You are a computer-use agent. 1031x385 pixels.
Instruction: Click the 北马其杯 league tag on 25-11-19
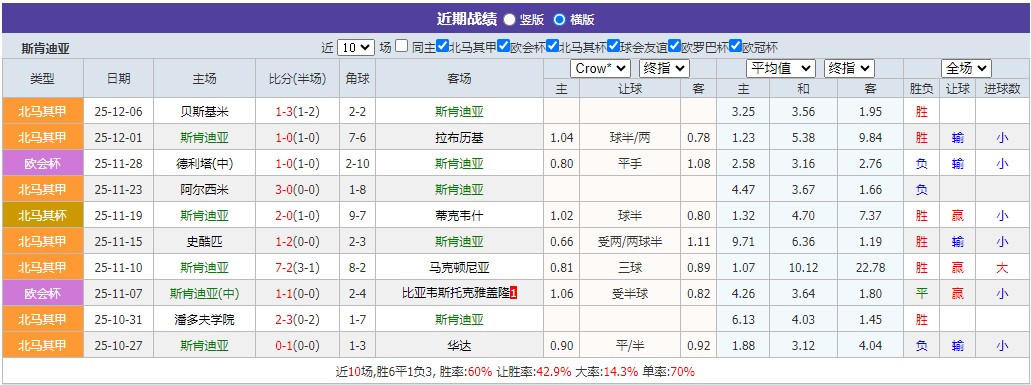click(x=43, y=215)
